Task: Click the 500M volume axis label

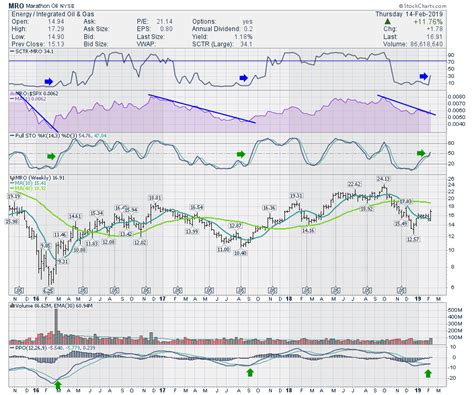Action: coord(454,310)
